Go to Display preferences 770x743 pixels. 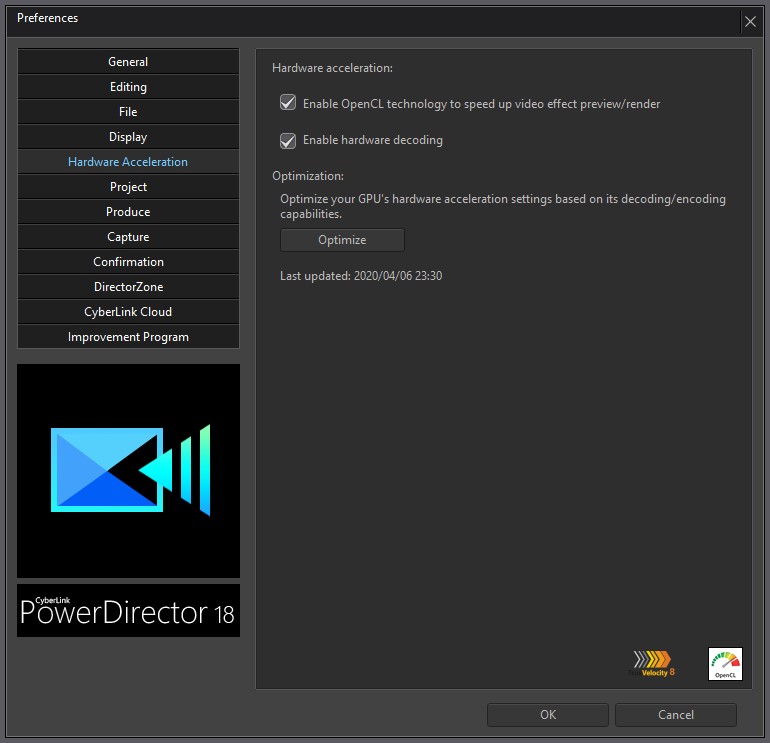coord(128,137)
